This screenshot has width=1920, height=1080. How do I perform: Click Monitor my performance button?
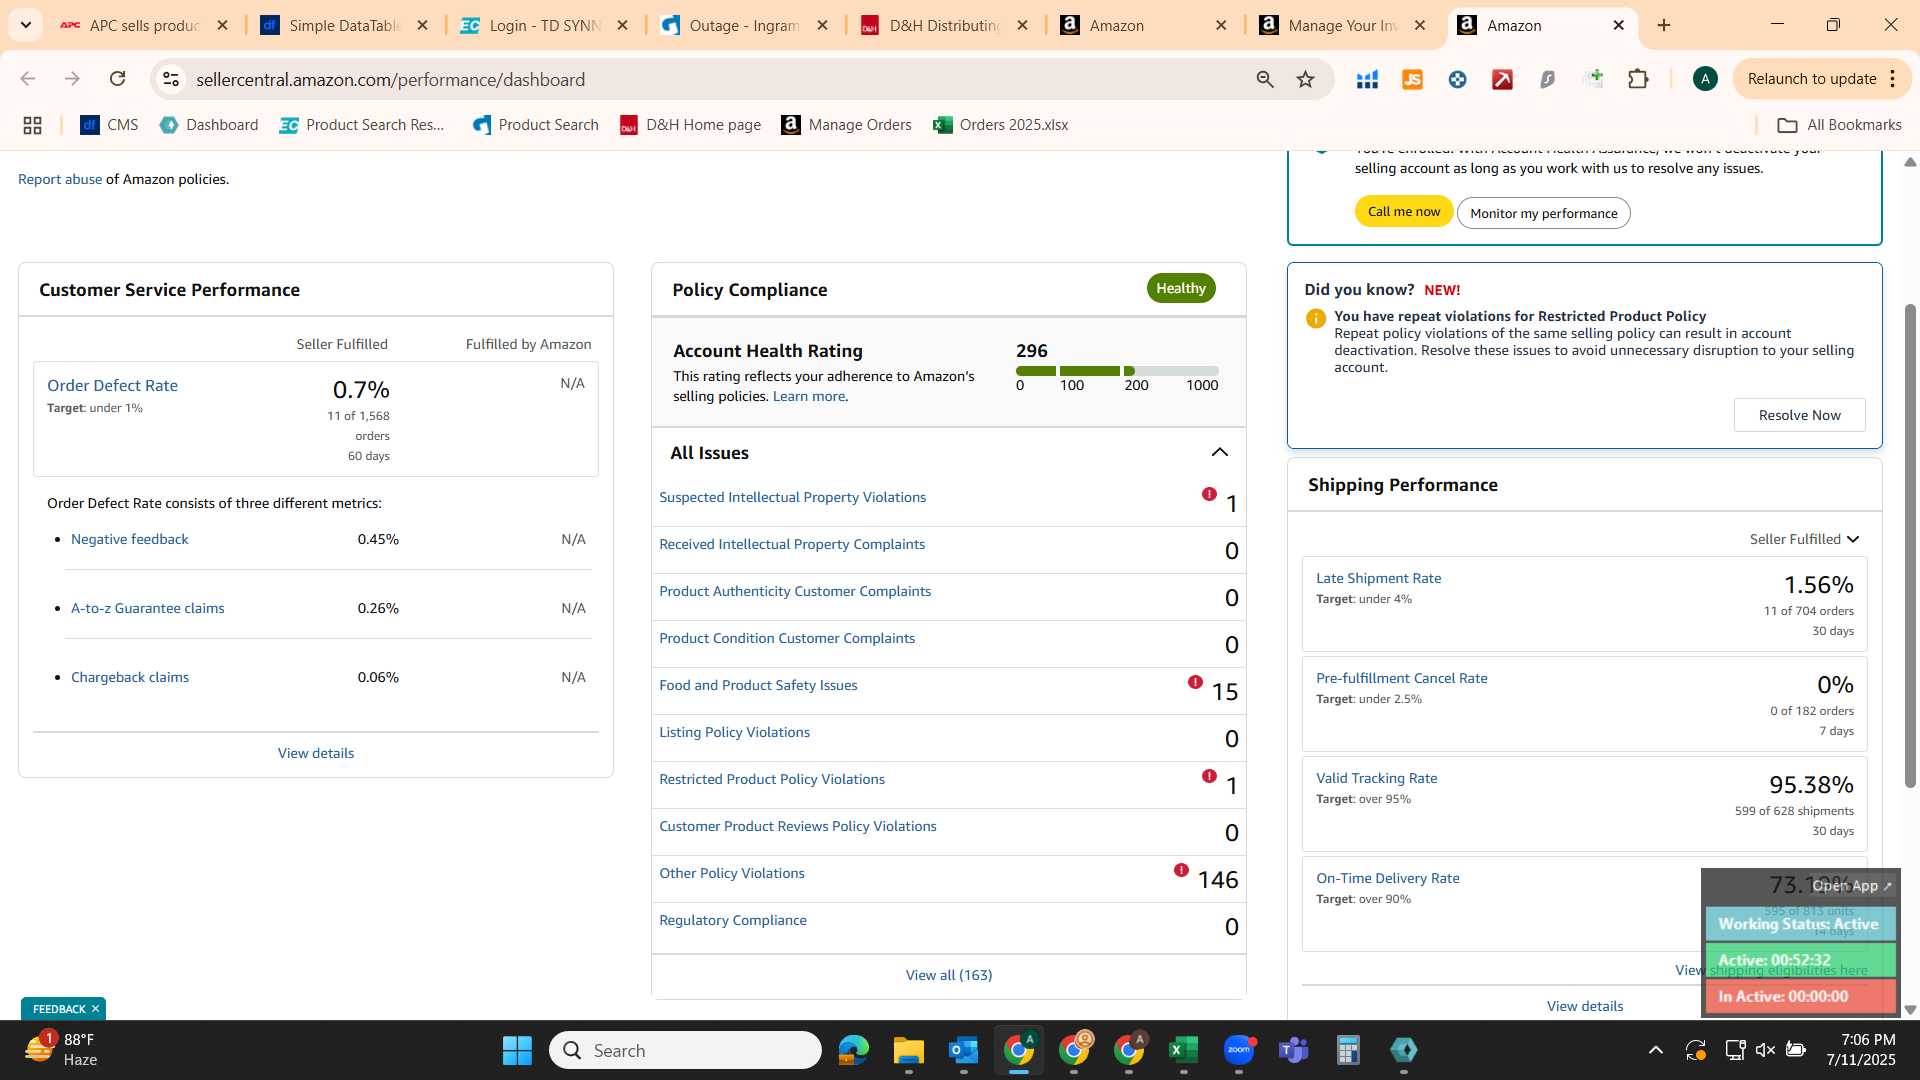point(1543,213)
